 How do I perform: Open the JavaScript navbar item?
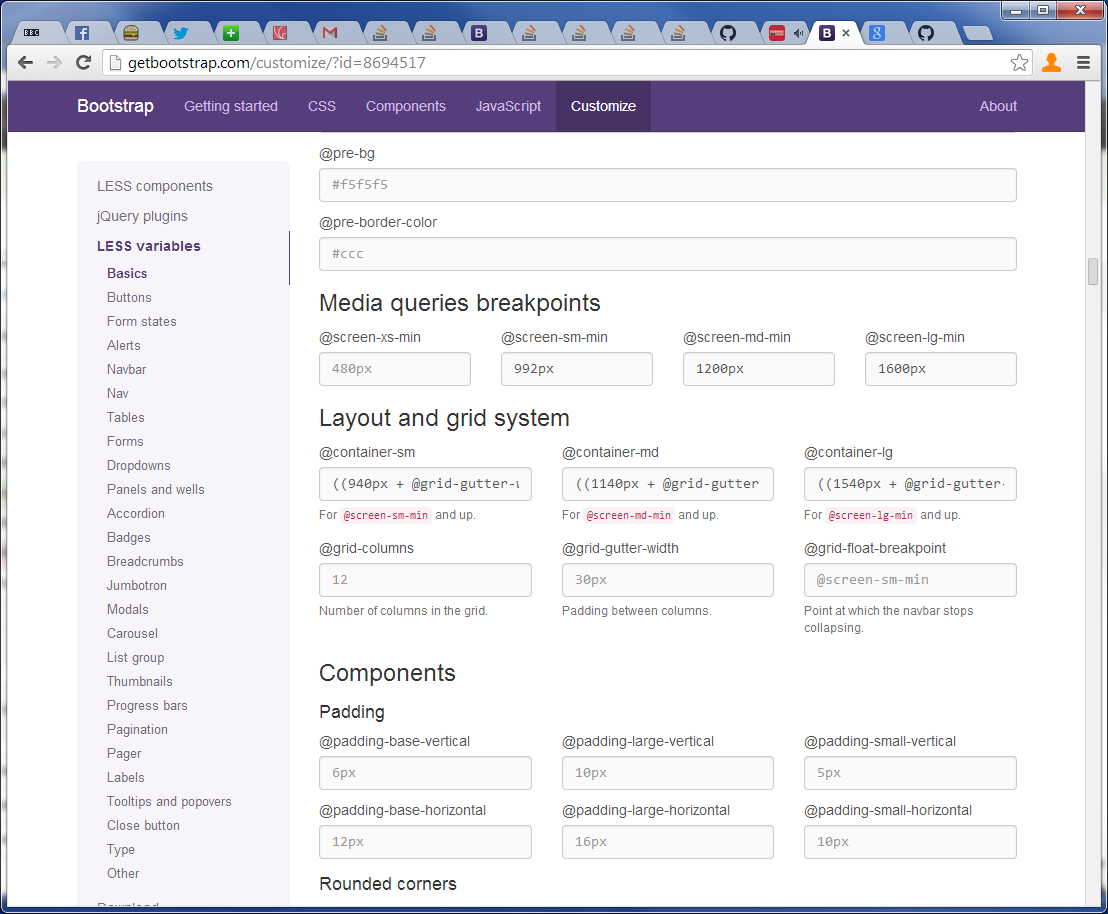(508, 106)
